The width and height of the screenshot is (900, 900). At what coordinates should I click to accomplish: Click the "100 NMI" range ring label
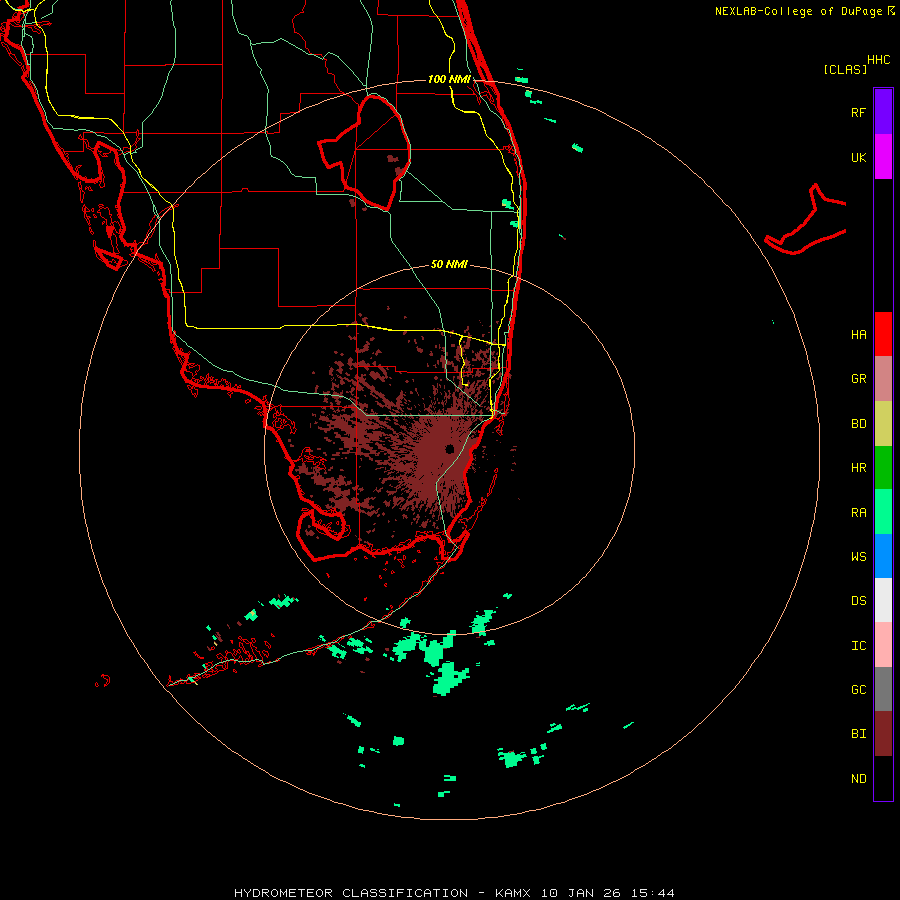click(x=449, y=79)
